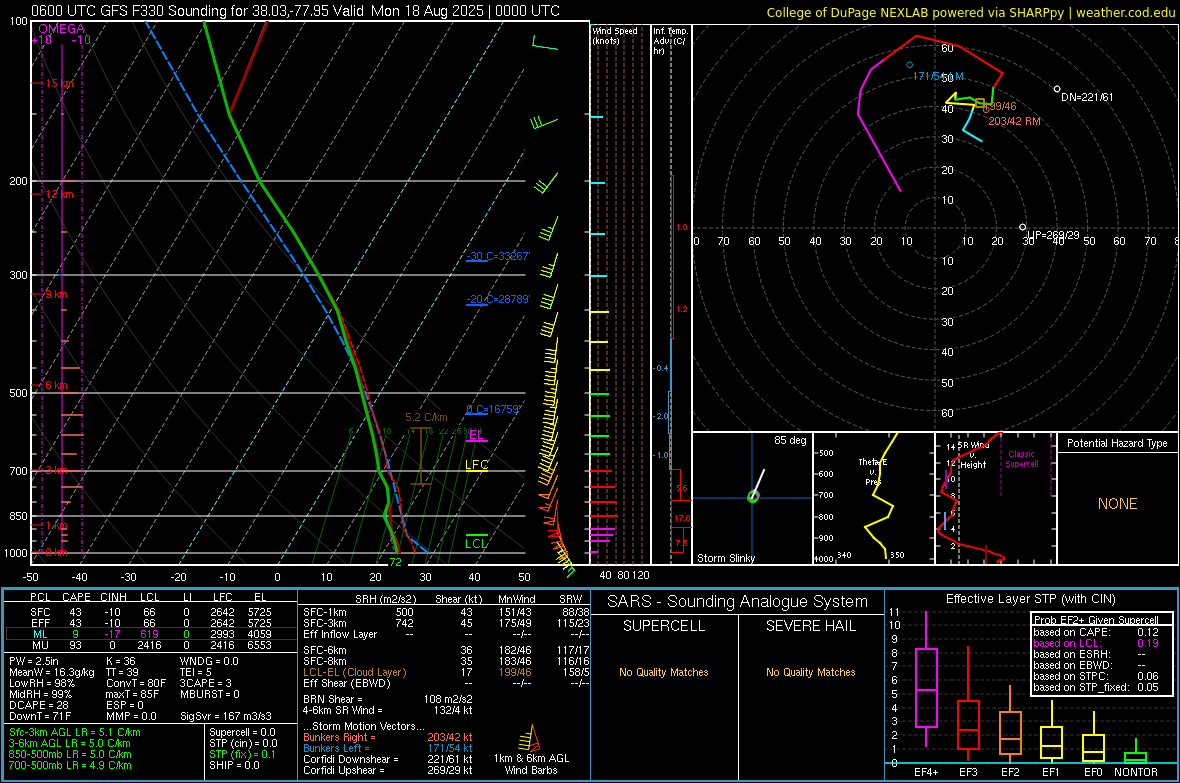Click the Corfidi Downshear = 221/61 kt row
This screenshot has height=783, width=1180.
388,759
